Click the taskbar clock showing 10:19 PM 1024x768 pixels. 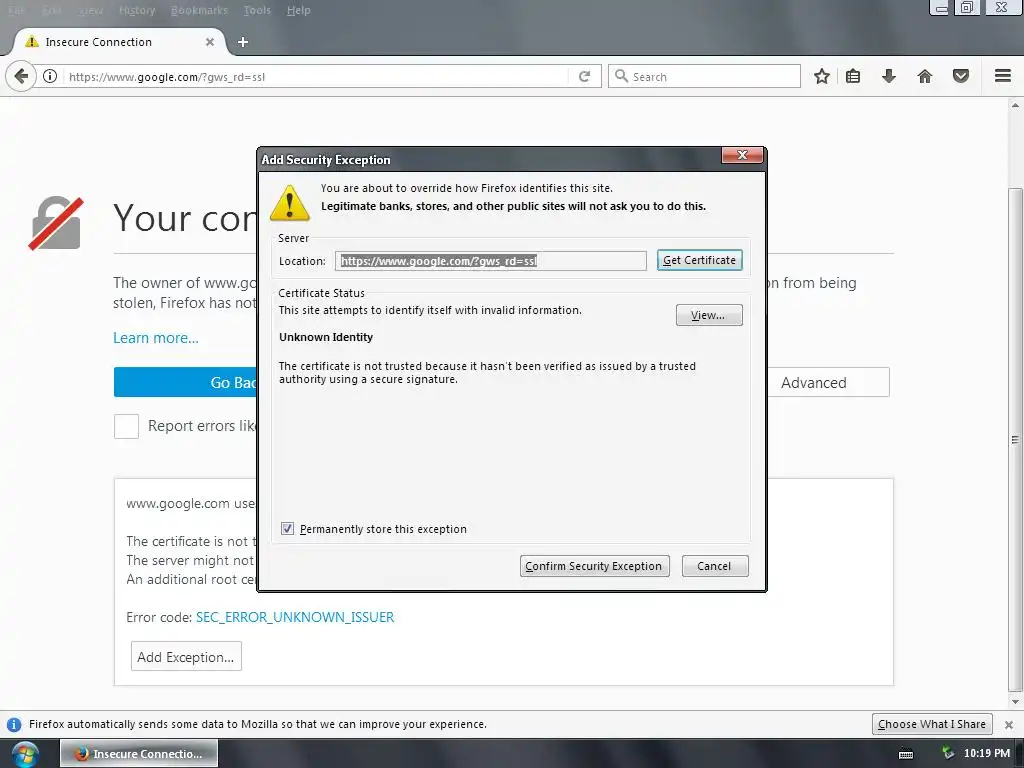(x=987, y=754)
